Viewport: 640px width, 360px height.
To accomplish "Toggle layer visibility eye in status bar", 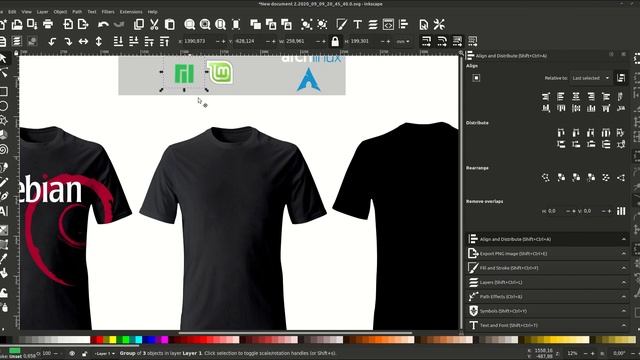I will [72, 353].
